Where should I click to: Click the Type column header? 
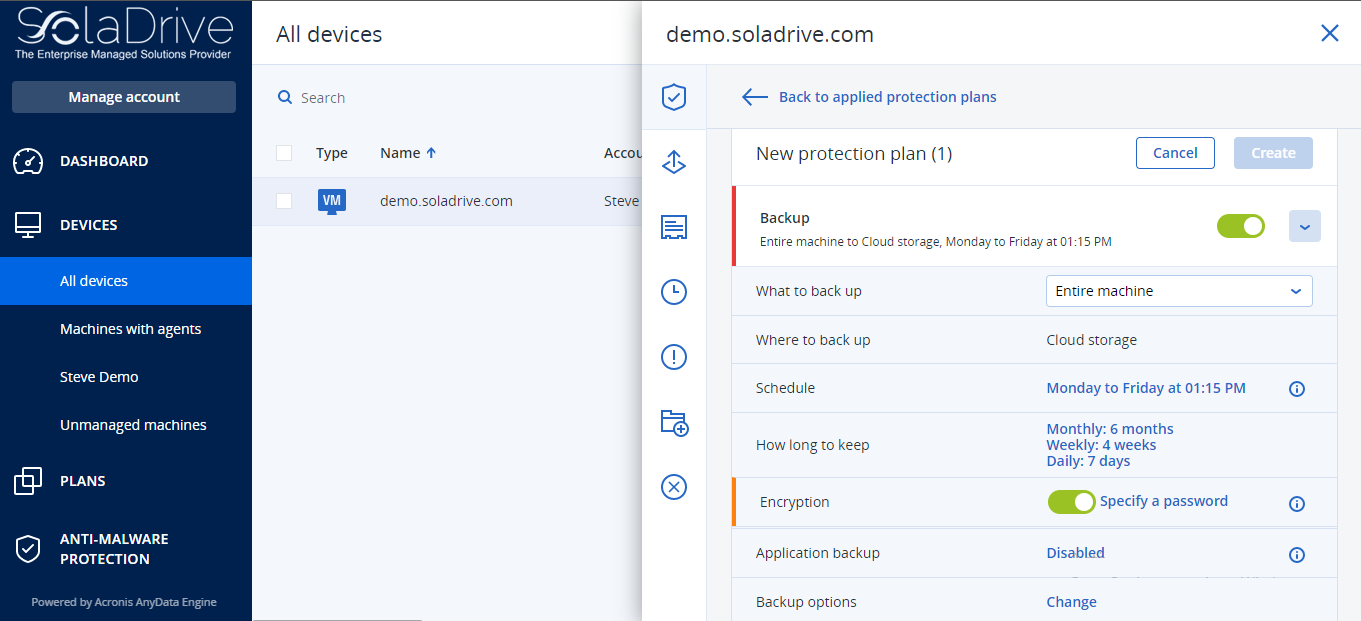(x=332, y=153)
